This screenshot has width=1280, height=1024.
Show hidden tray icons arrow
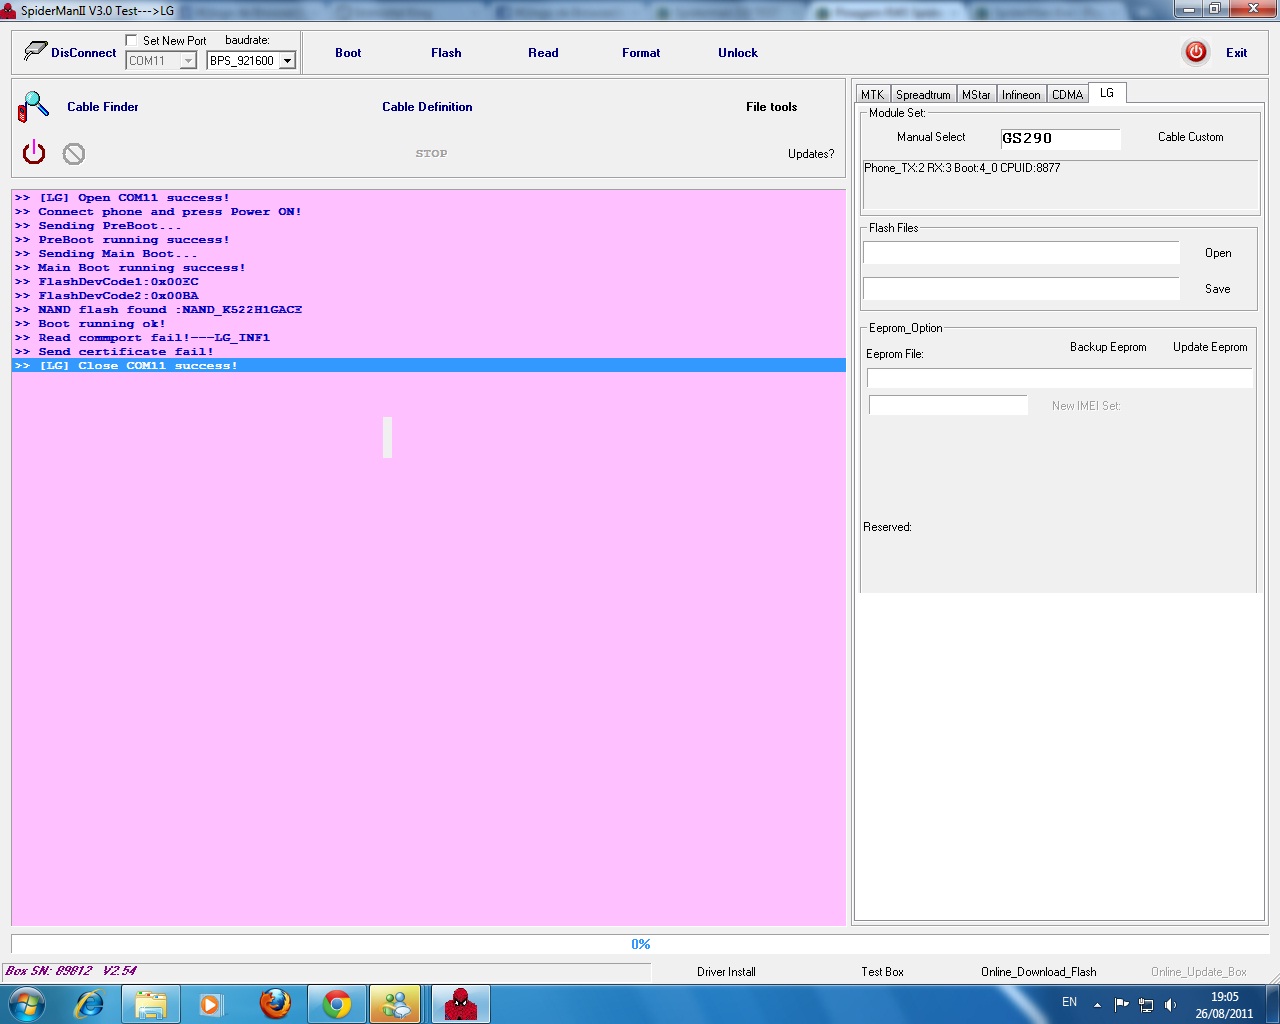[x=1097, y=1004]
